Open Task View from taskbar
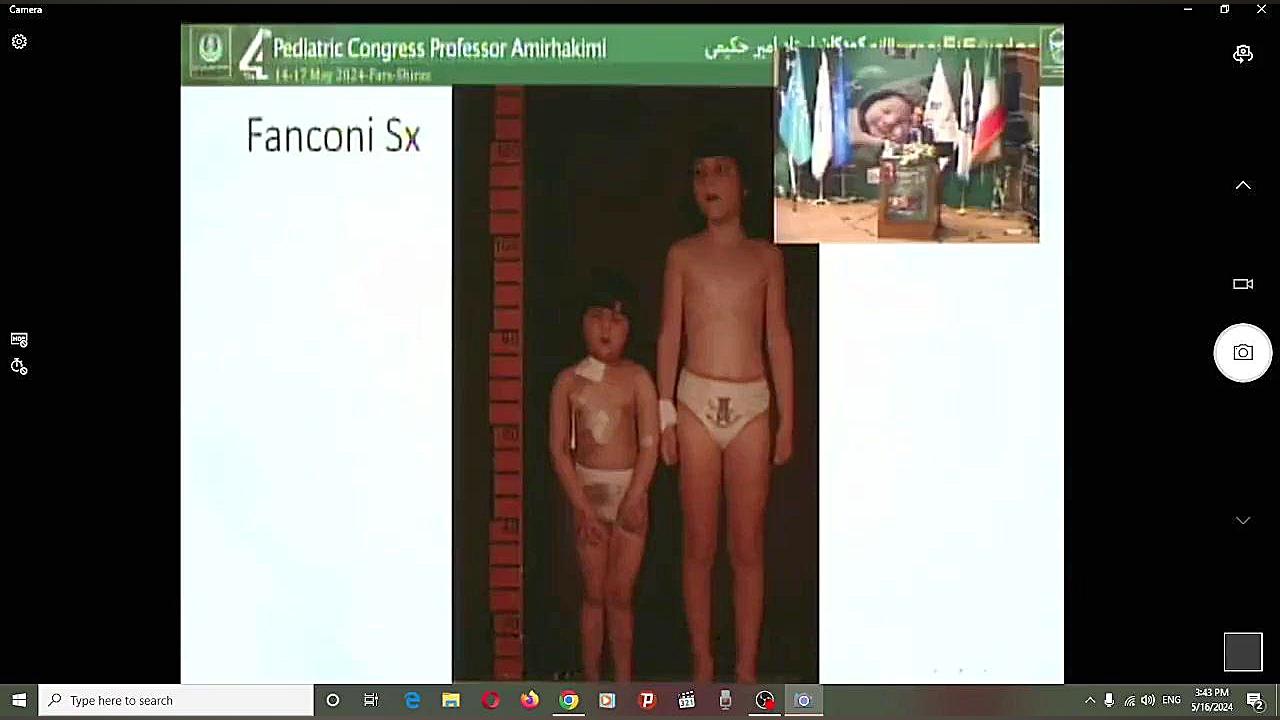The image size is (1280, 720). 371,700
